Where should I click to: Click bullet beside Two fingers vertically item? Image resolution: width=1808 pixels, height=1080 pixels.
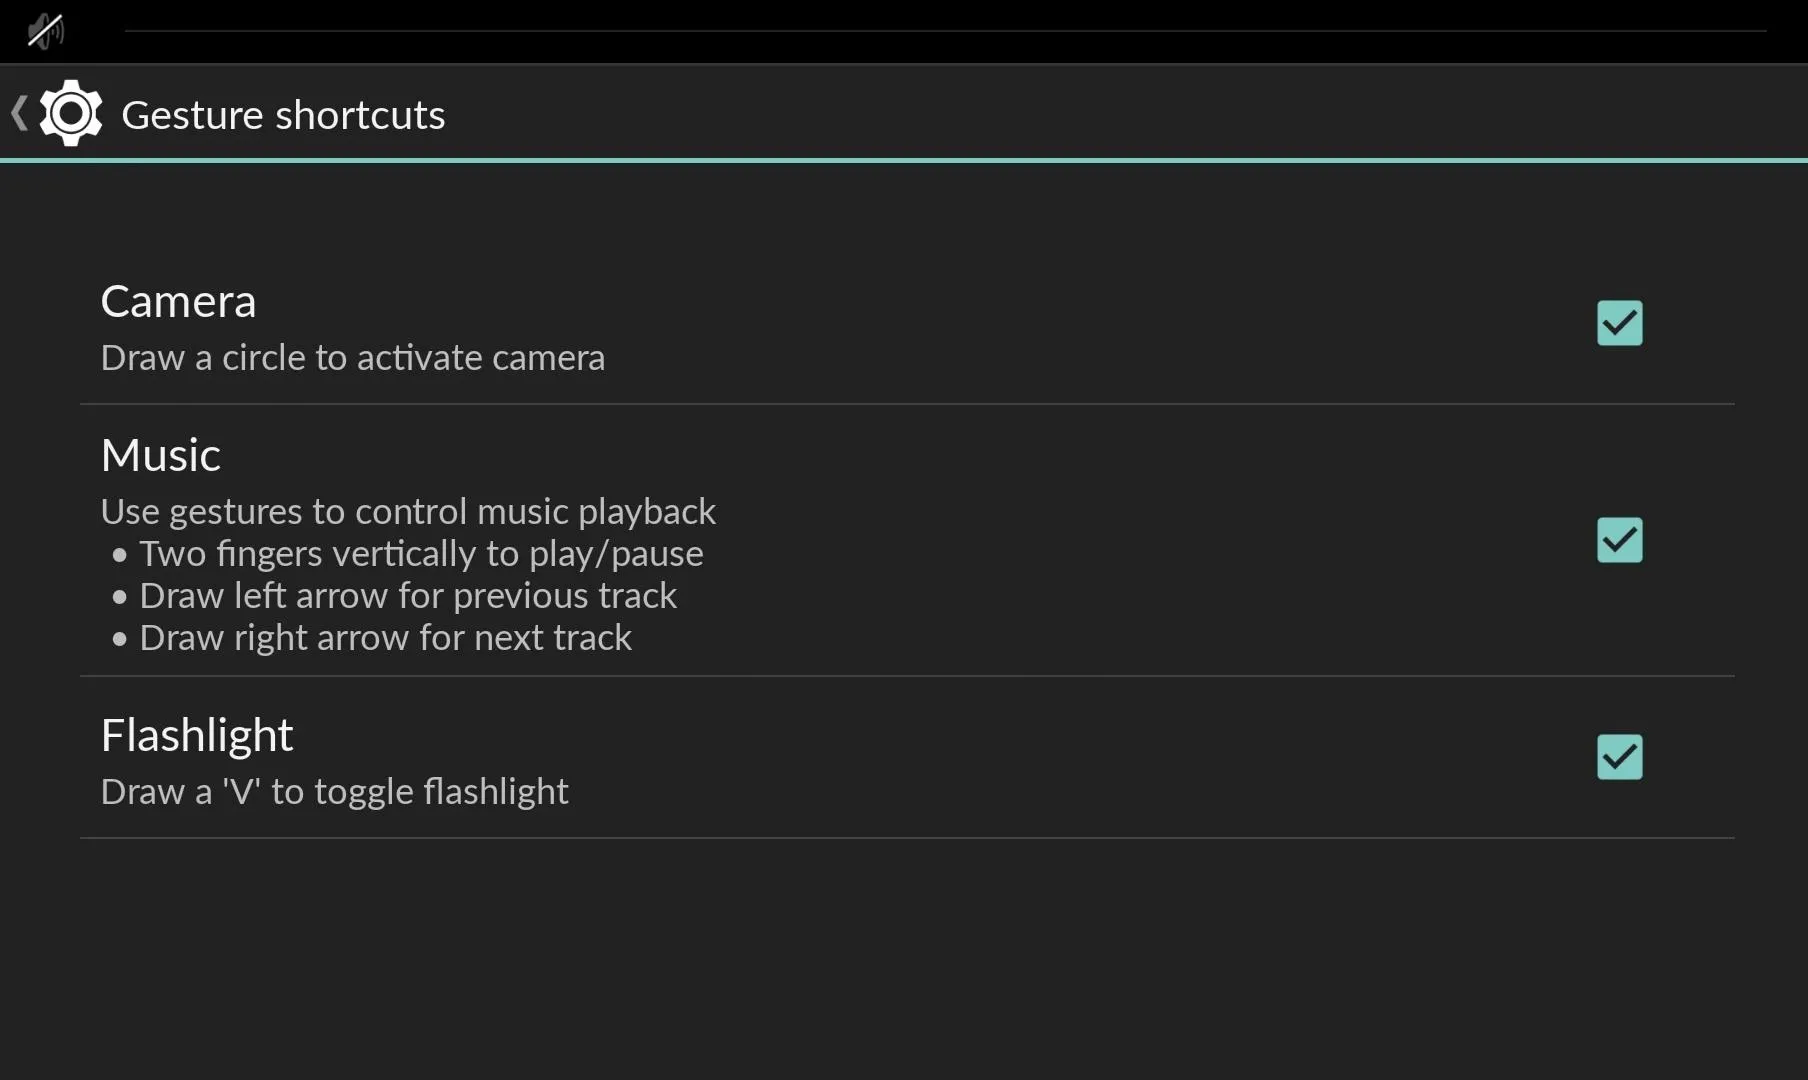pyautogui.click(x=120, y=555)
